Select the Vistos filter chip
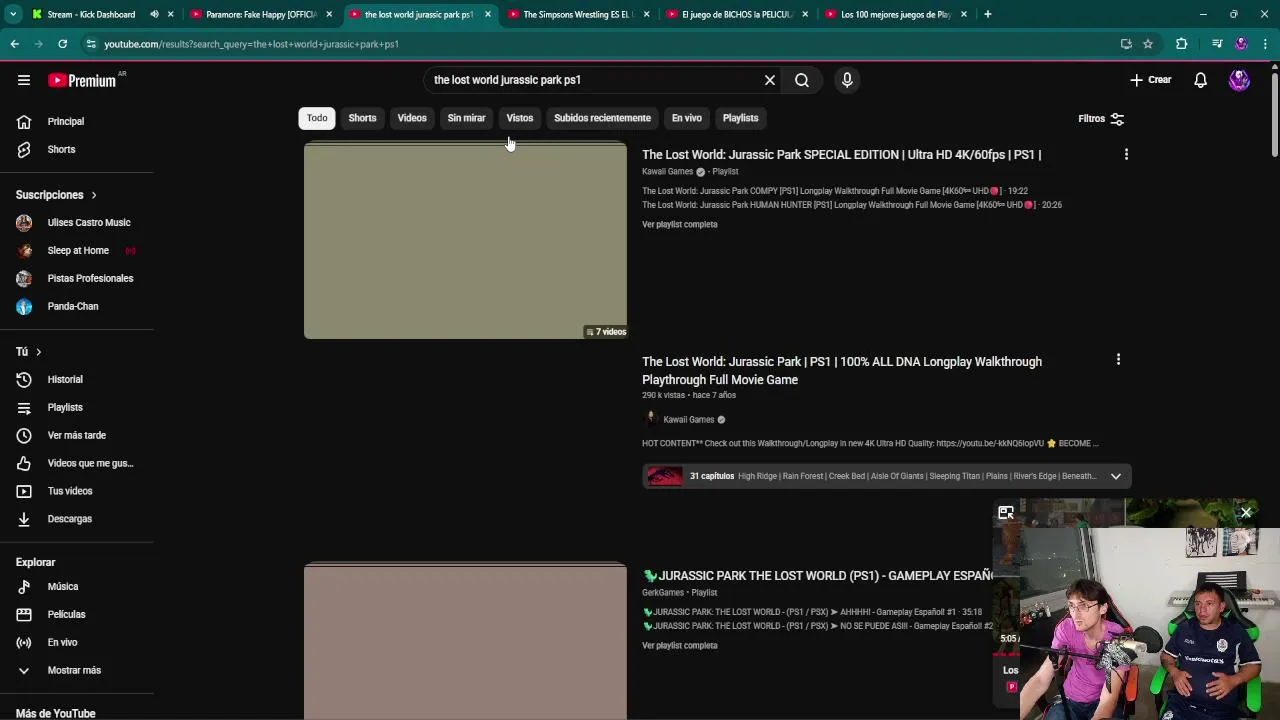Viewport: 1280px width, 720px height. click(520, 118)
